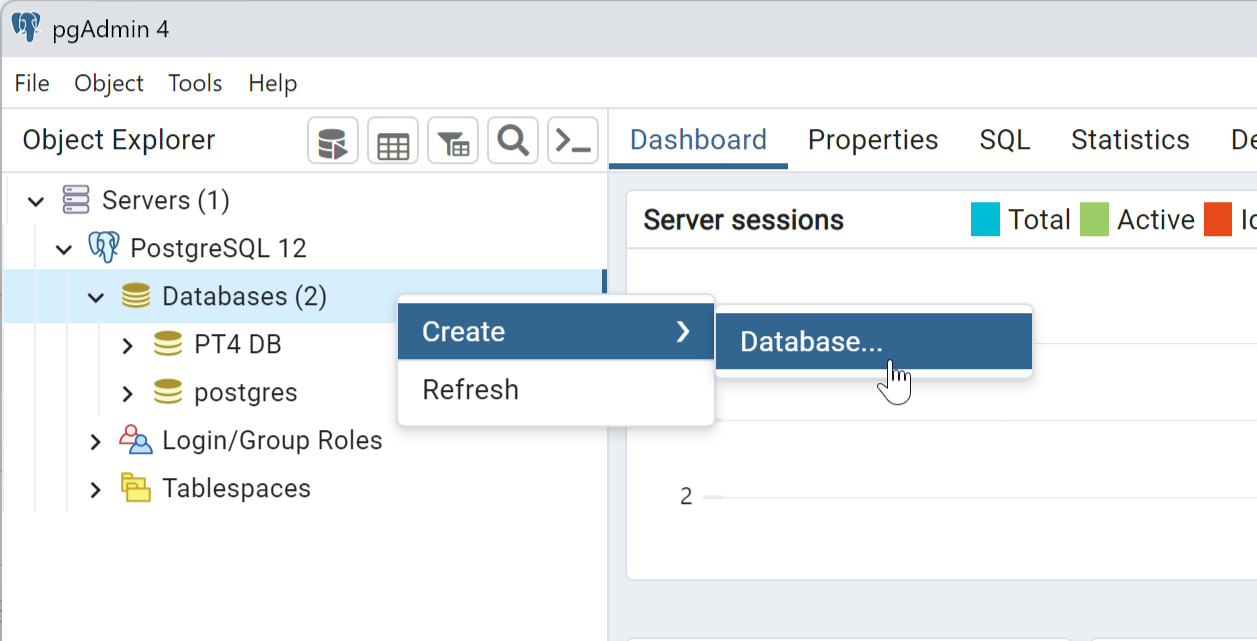Click the postgres database icon
1257x641 pixels.
point(168,392)
